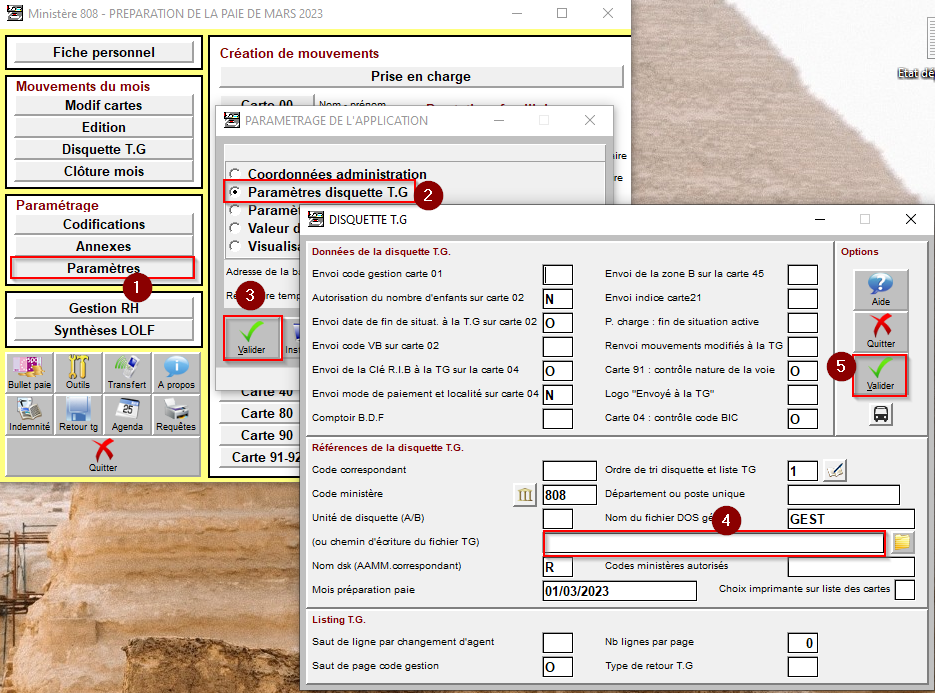The width and height of the screenshot is (935, 693).
Task: Click the bus icon under Valider
Action: point(880,414)
